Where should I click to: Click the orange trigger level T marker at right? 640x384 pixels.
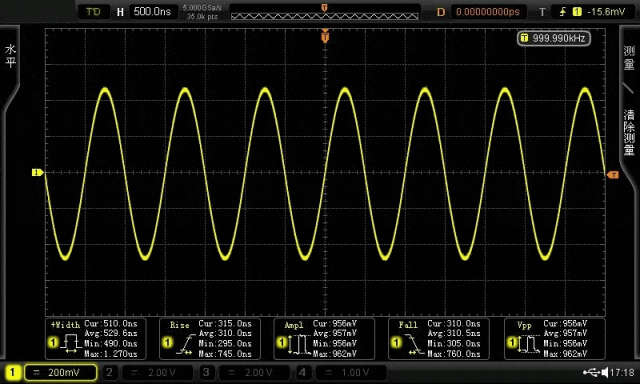[x=613, y=175]
